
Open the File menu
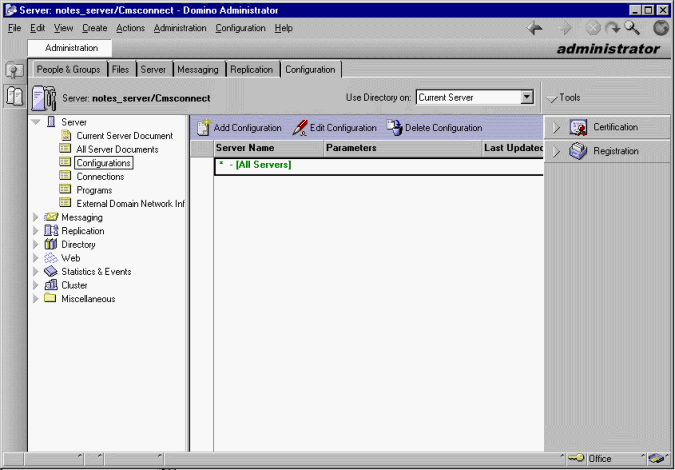point(14,28)
